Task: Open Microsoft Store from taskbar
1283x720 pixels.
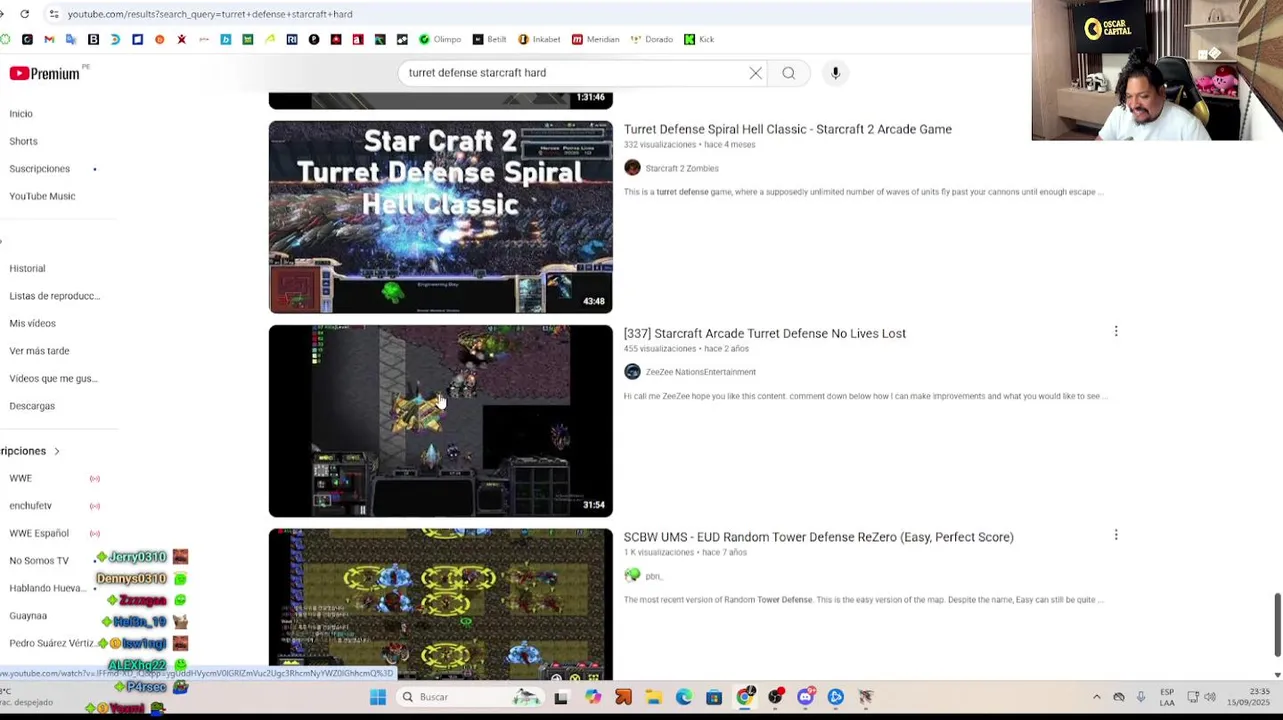Action: tap(714, 697)
